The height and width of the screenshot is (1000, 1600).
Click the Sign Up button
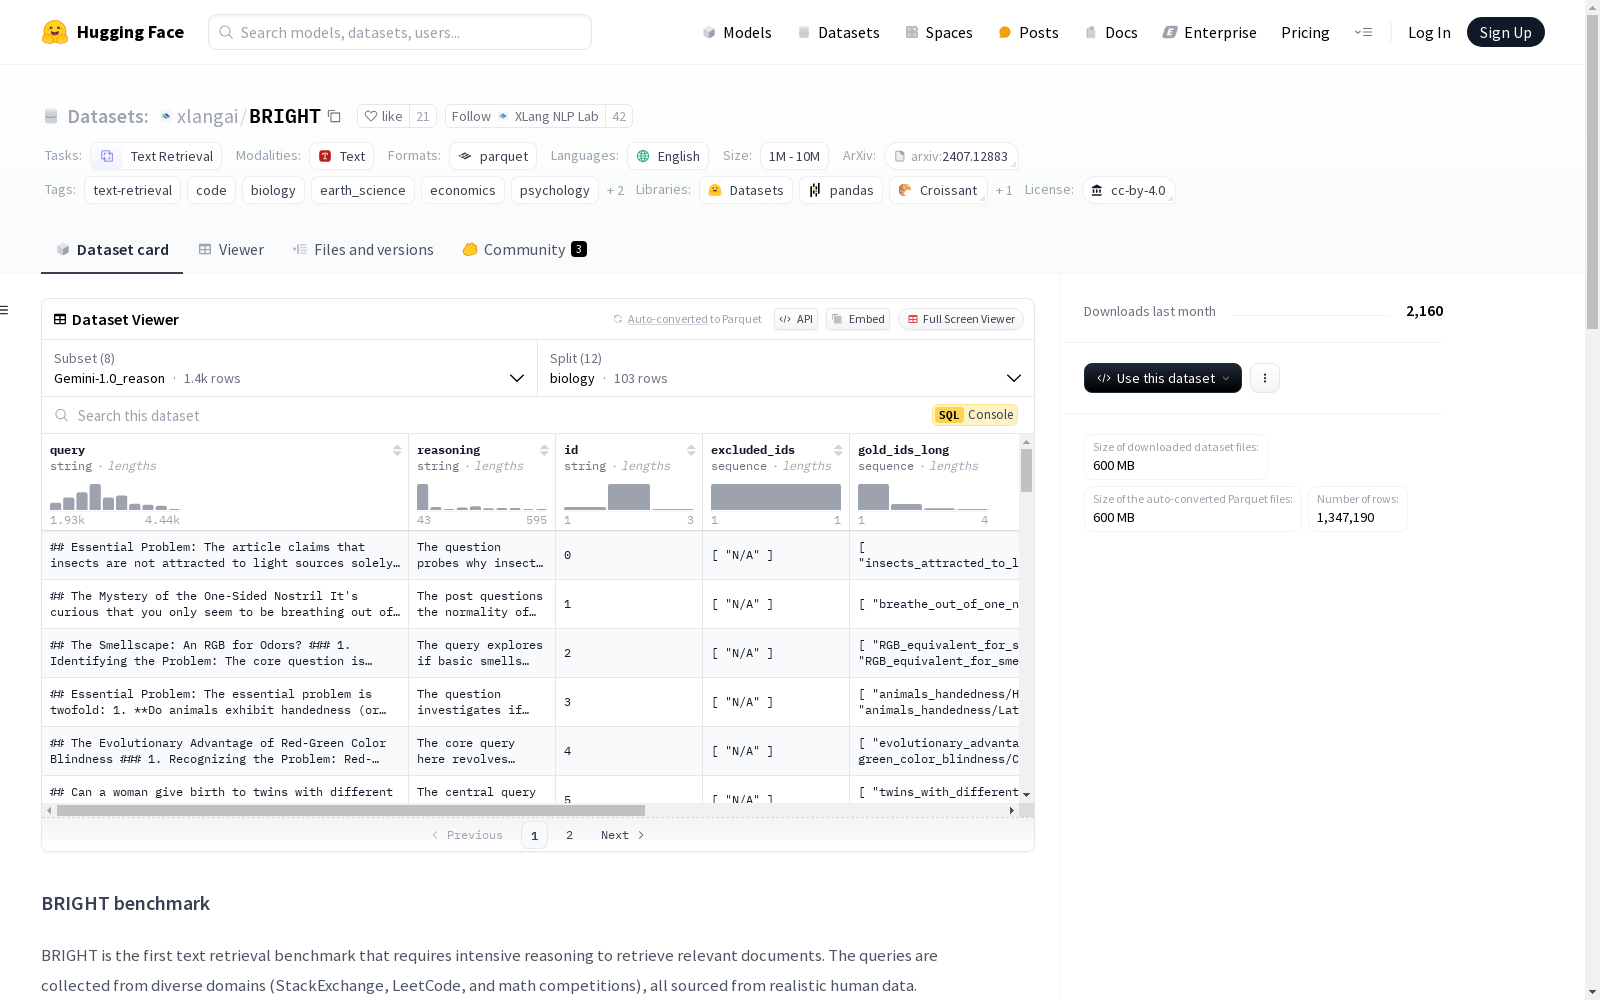coord(1505,32)
